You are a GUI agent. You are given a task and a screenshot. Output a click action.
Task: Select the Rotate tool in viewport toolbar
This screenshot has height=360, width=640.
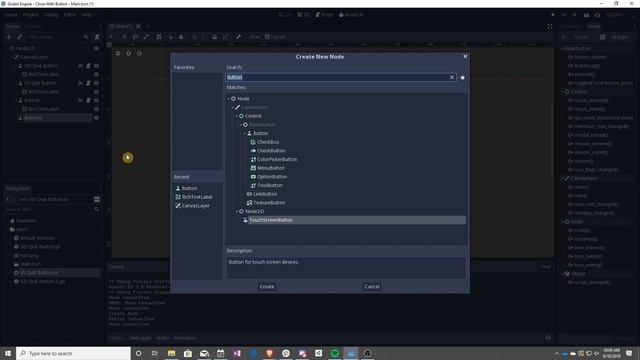coord(135,37)
